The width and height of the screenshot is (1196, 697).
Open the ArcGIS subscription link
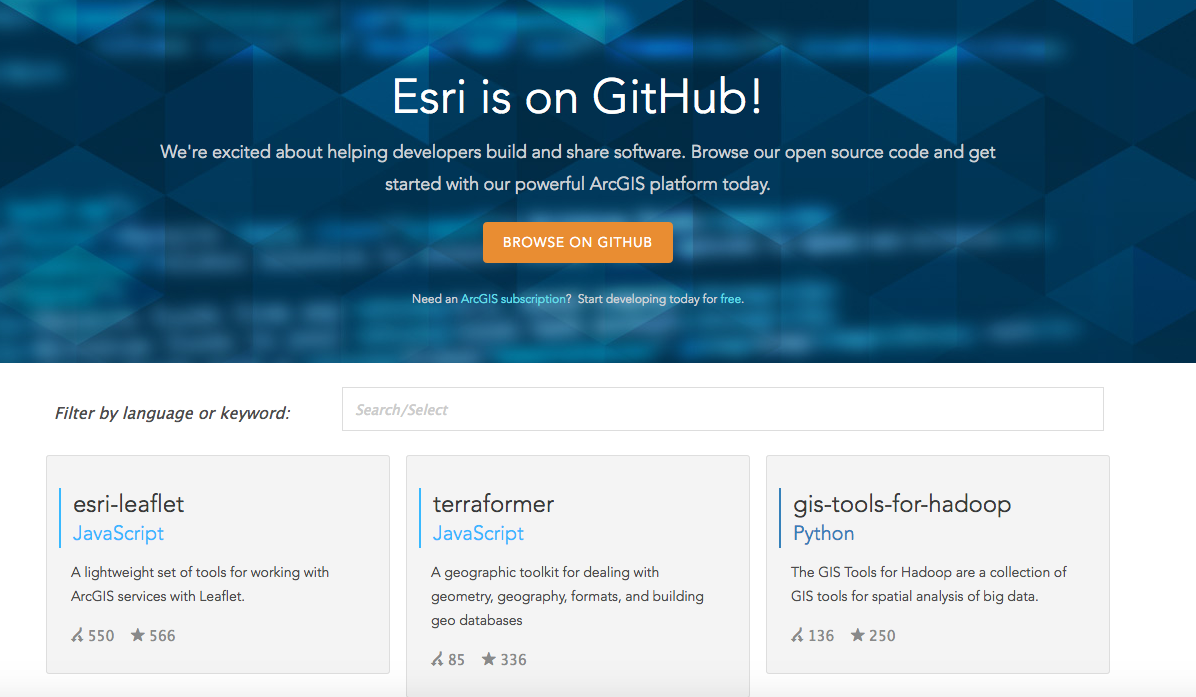pos(513,299)
